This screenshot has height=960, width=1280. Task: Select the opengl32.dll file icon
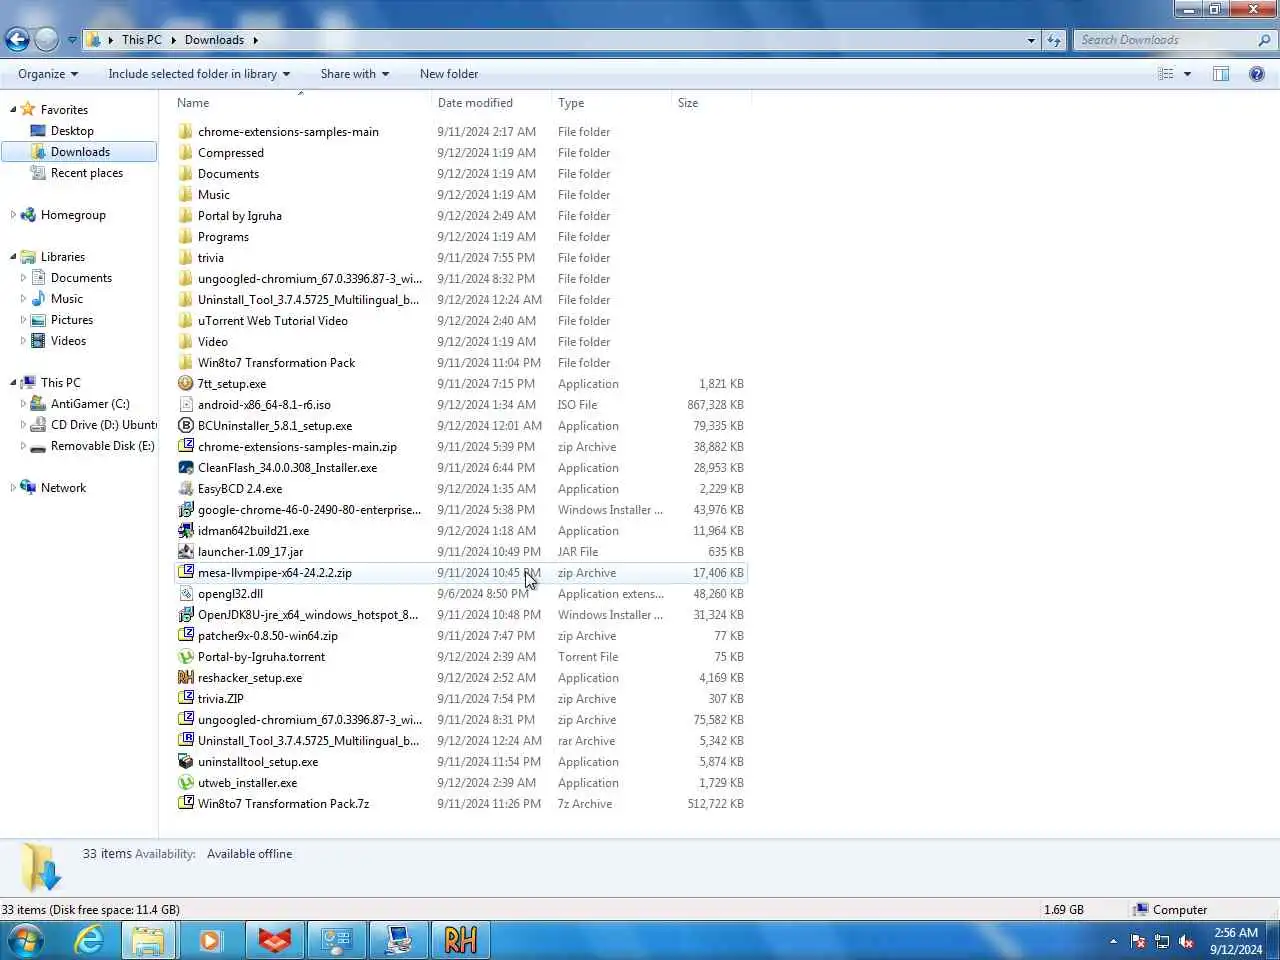(x=186, y=593)
